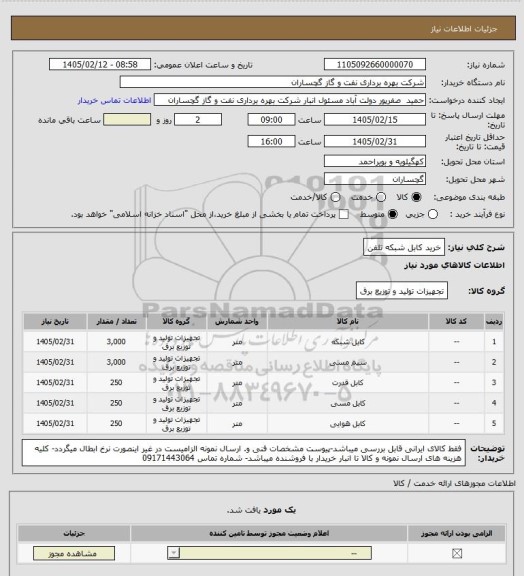Click the empty remaining hours field
This screenshot has height=576, width=524.
127,120
